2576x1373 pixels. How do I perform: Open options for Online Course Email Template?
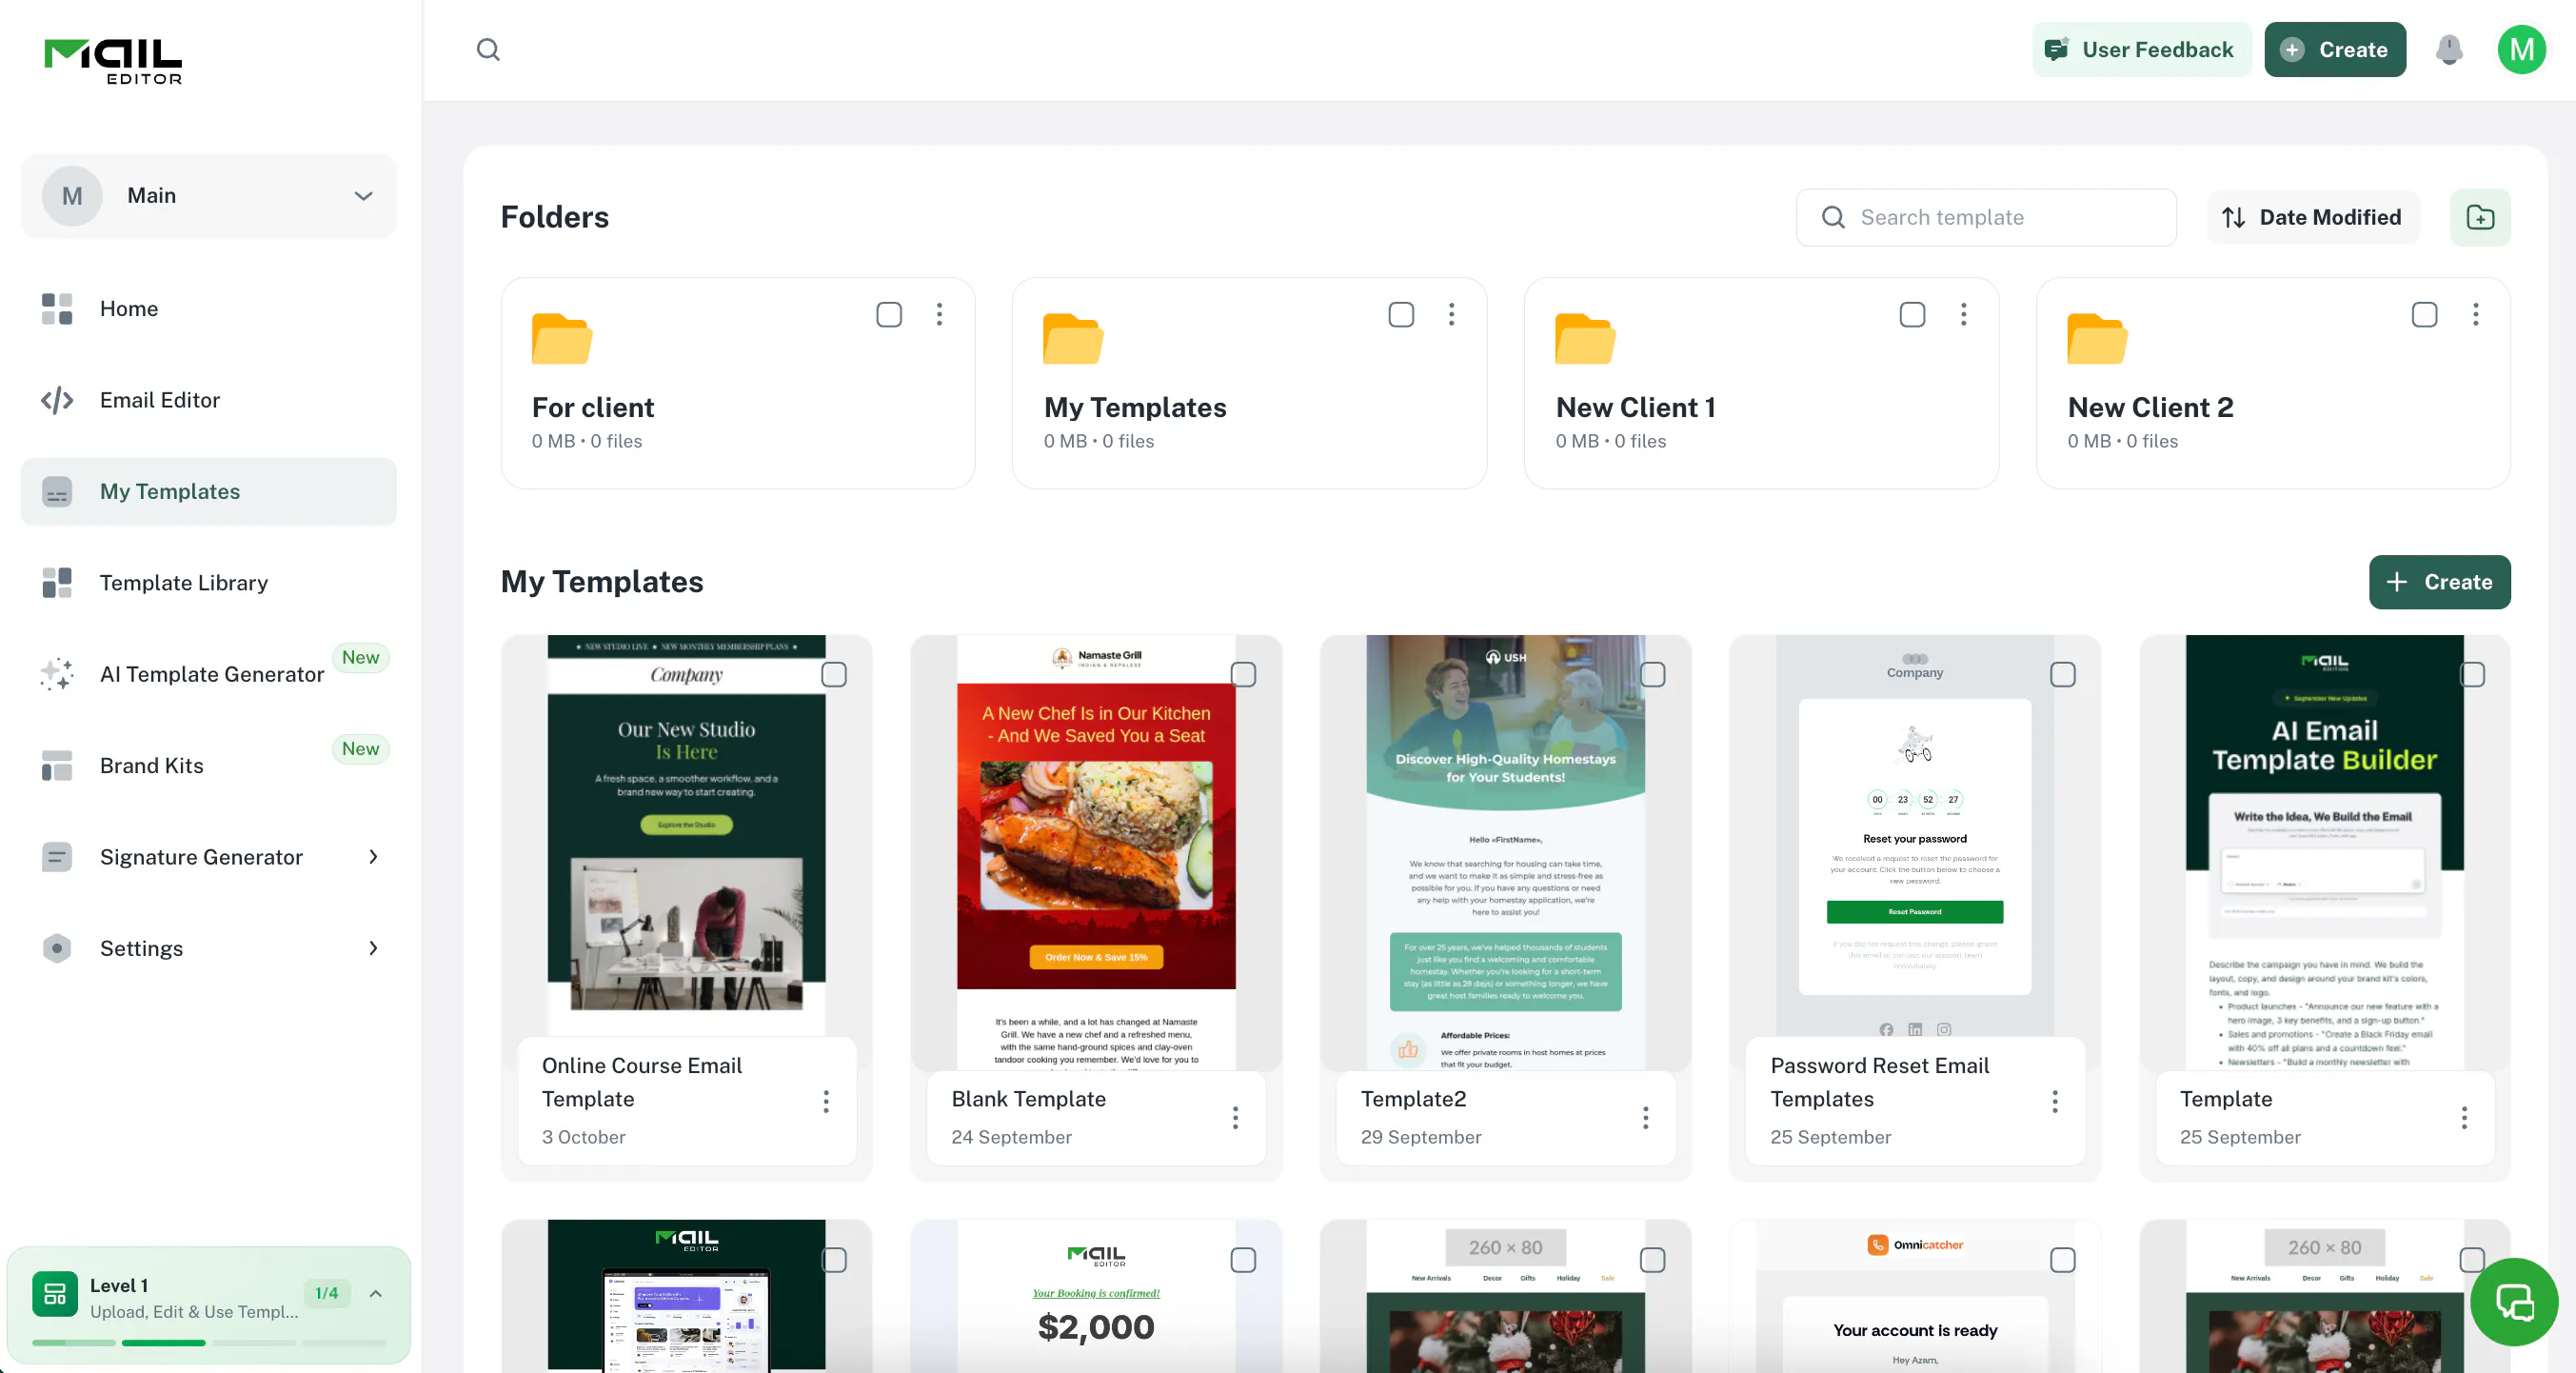pos(825,1101)
